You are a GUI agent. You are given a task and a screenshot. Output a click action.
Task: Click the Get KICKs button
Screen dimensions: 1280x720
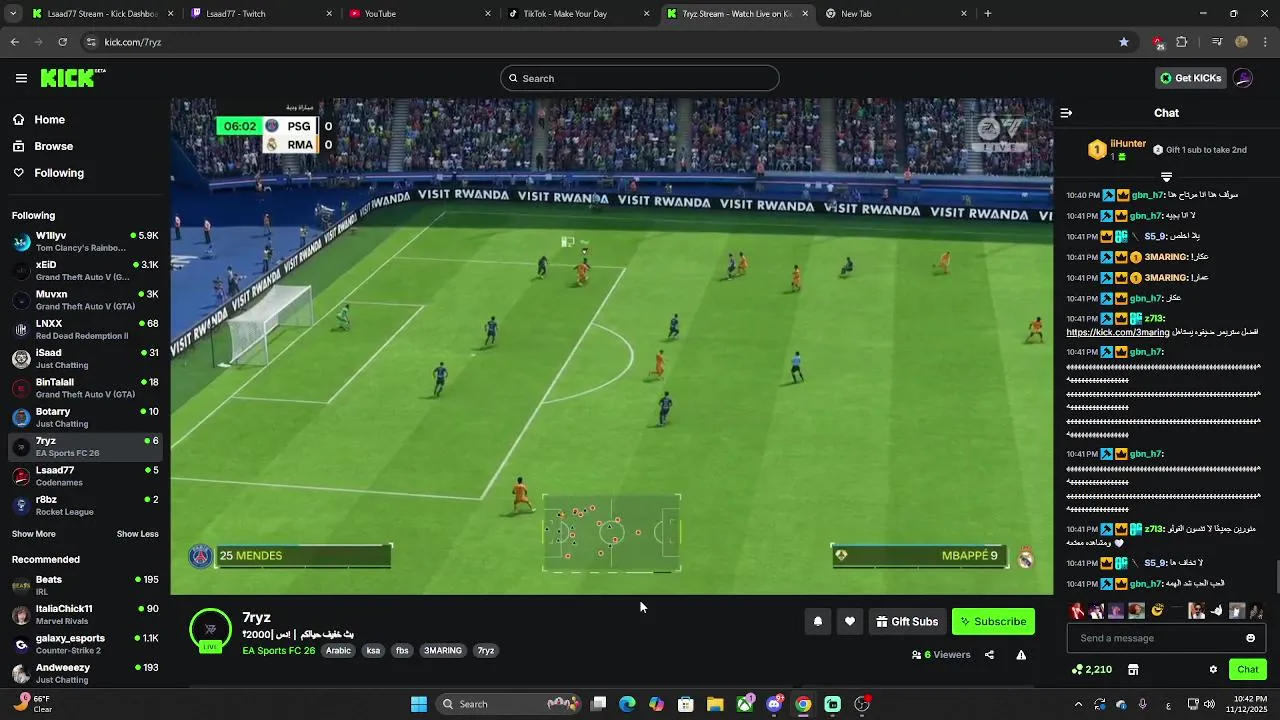(x=1190, y=78)
